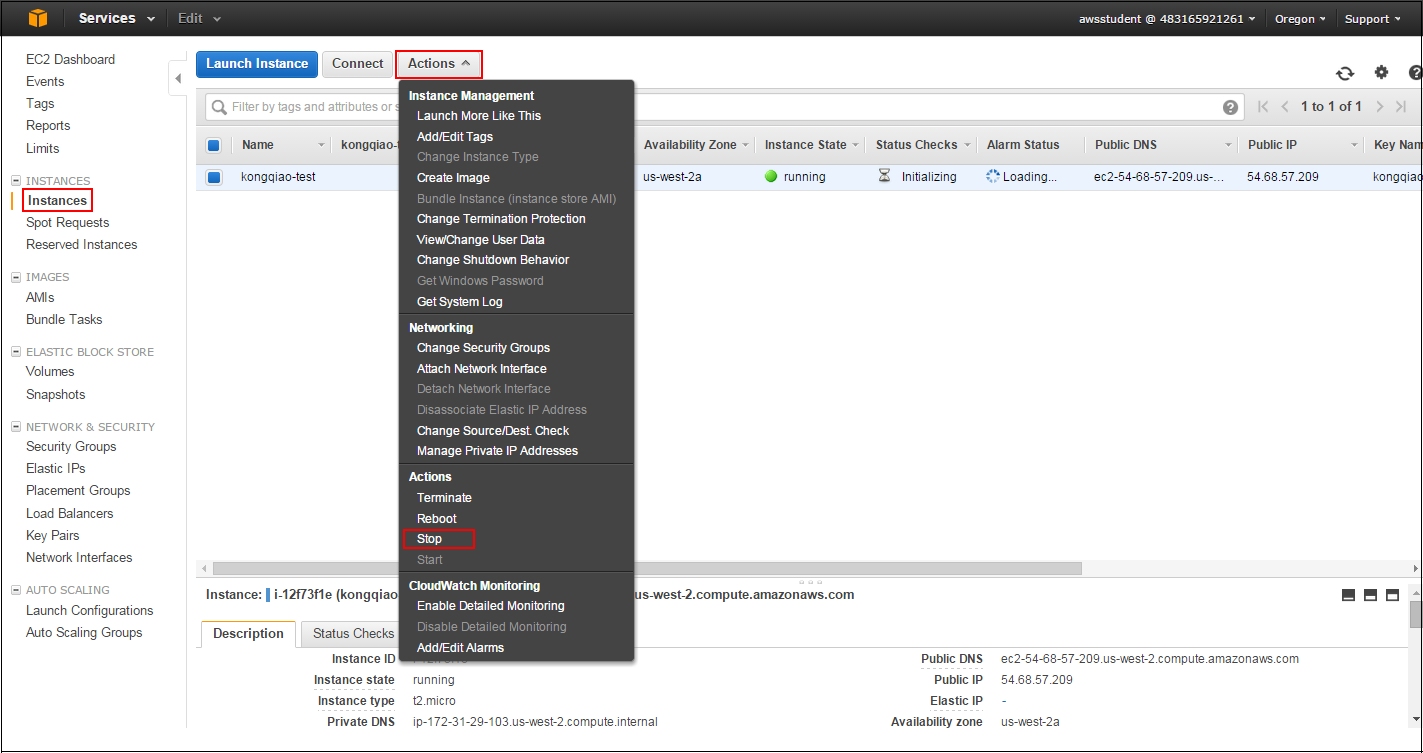Open the Instance State column filter arrow
The width and height of the screenshot is (1423, 753).
(856, 145)
